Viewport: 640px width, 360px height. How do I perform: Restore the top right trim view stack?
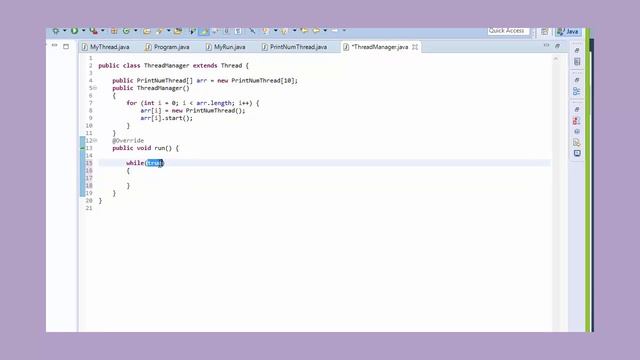pos(577,51)
